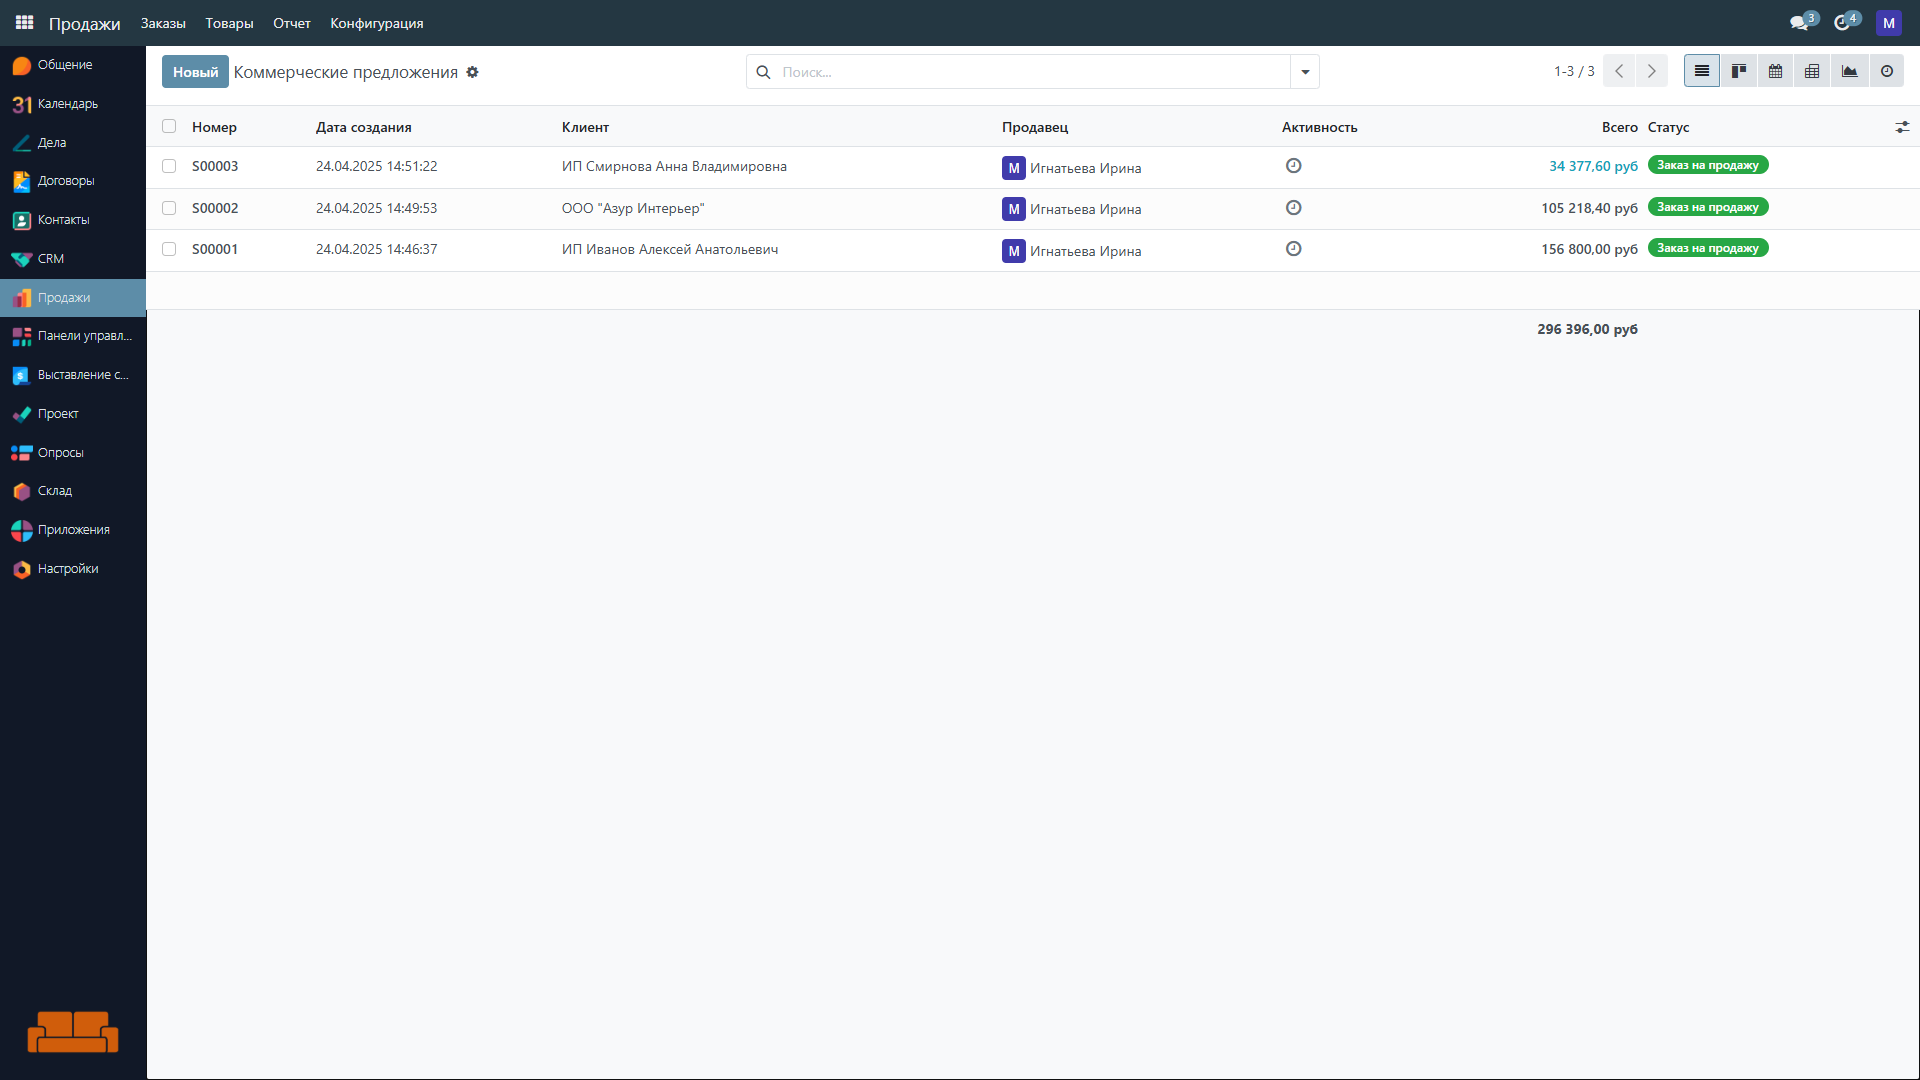Tick checkbox for order S00002
The height and width of the screenshot is (1080, 1920).
pos(169,208)
